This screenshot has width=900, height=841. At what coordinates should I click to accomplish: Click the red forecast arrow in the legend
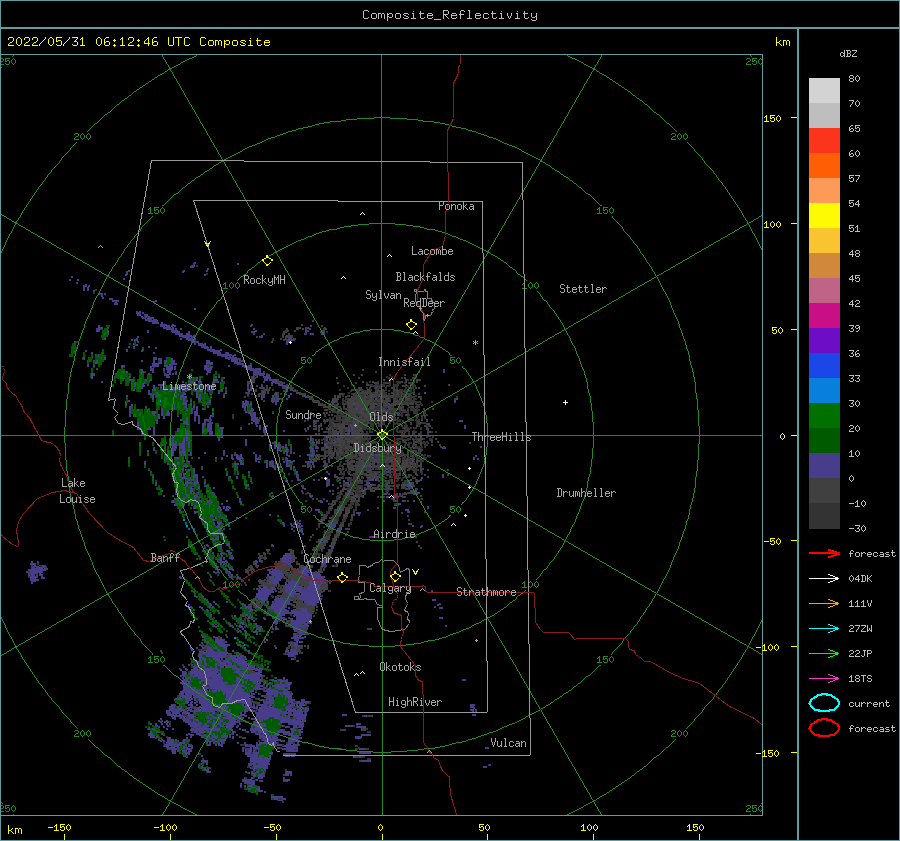[824, 553]
